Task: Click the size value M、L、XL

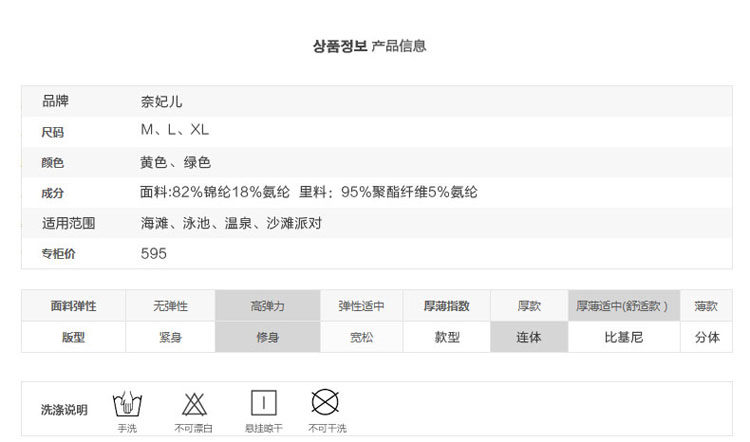Action: (x=175, y=130)
